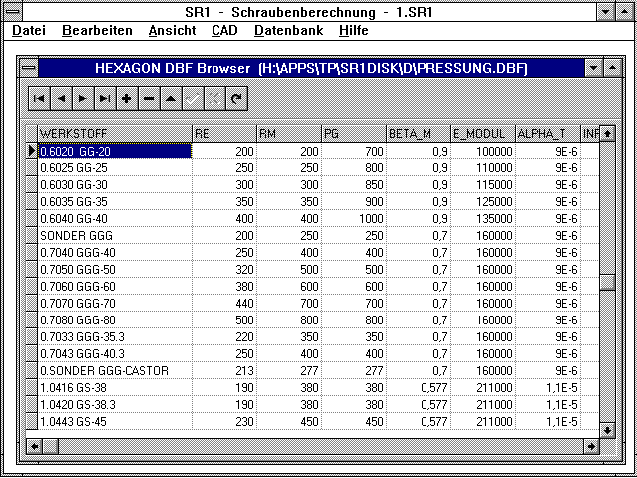Delete current record with minus button
This screenshot has width=637, height=478.
149,99
